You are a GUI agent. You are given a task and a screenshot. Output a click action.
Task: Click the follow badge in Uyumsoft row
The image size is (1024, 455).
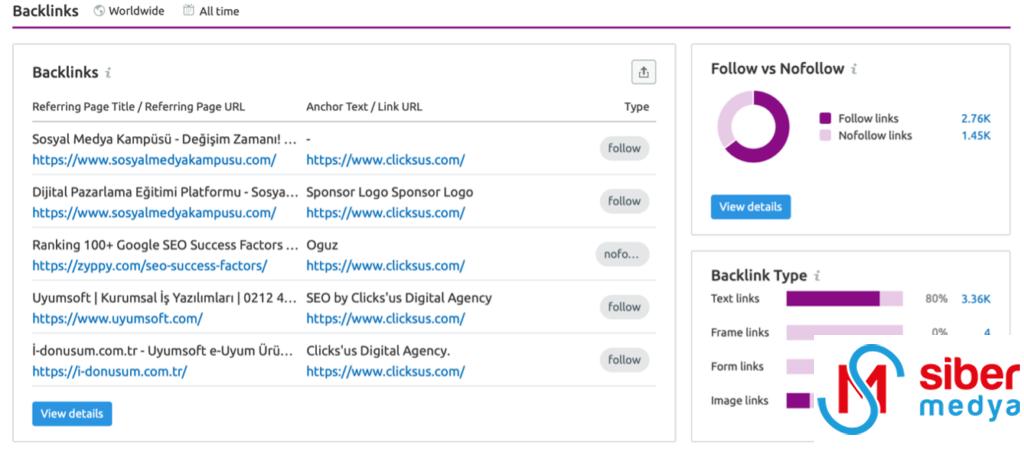click(x=624, y=307)
